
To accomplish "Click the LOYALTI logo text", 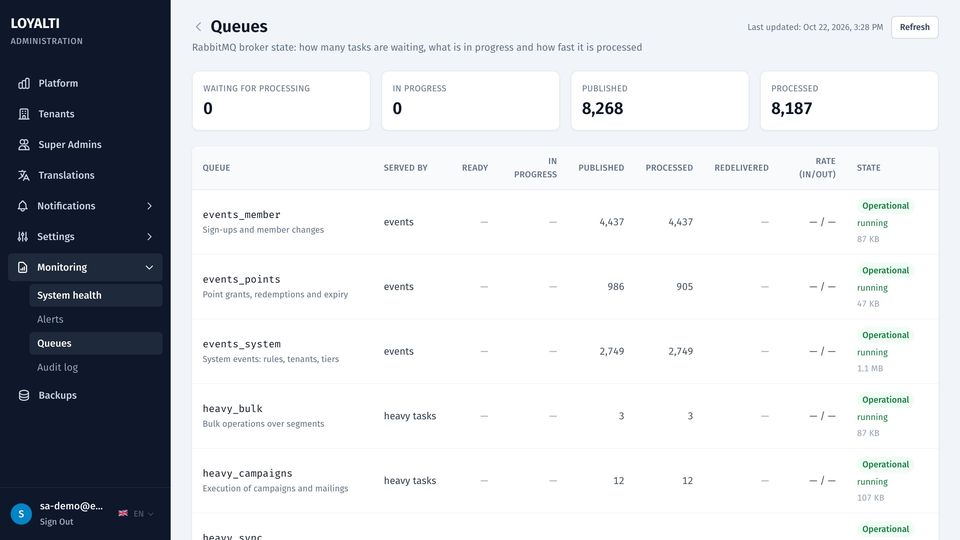I will coord(35,23).
